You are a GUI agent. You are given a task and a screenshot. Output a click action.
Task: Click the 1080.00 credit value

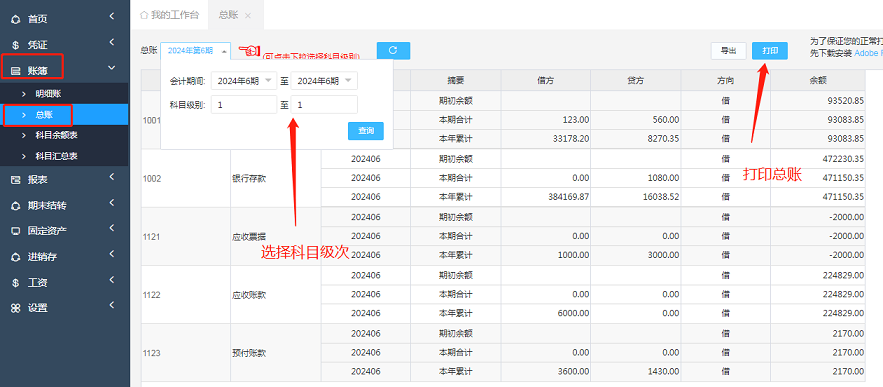[x=663, y=178]
